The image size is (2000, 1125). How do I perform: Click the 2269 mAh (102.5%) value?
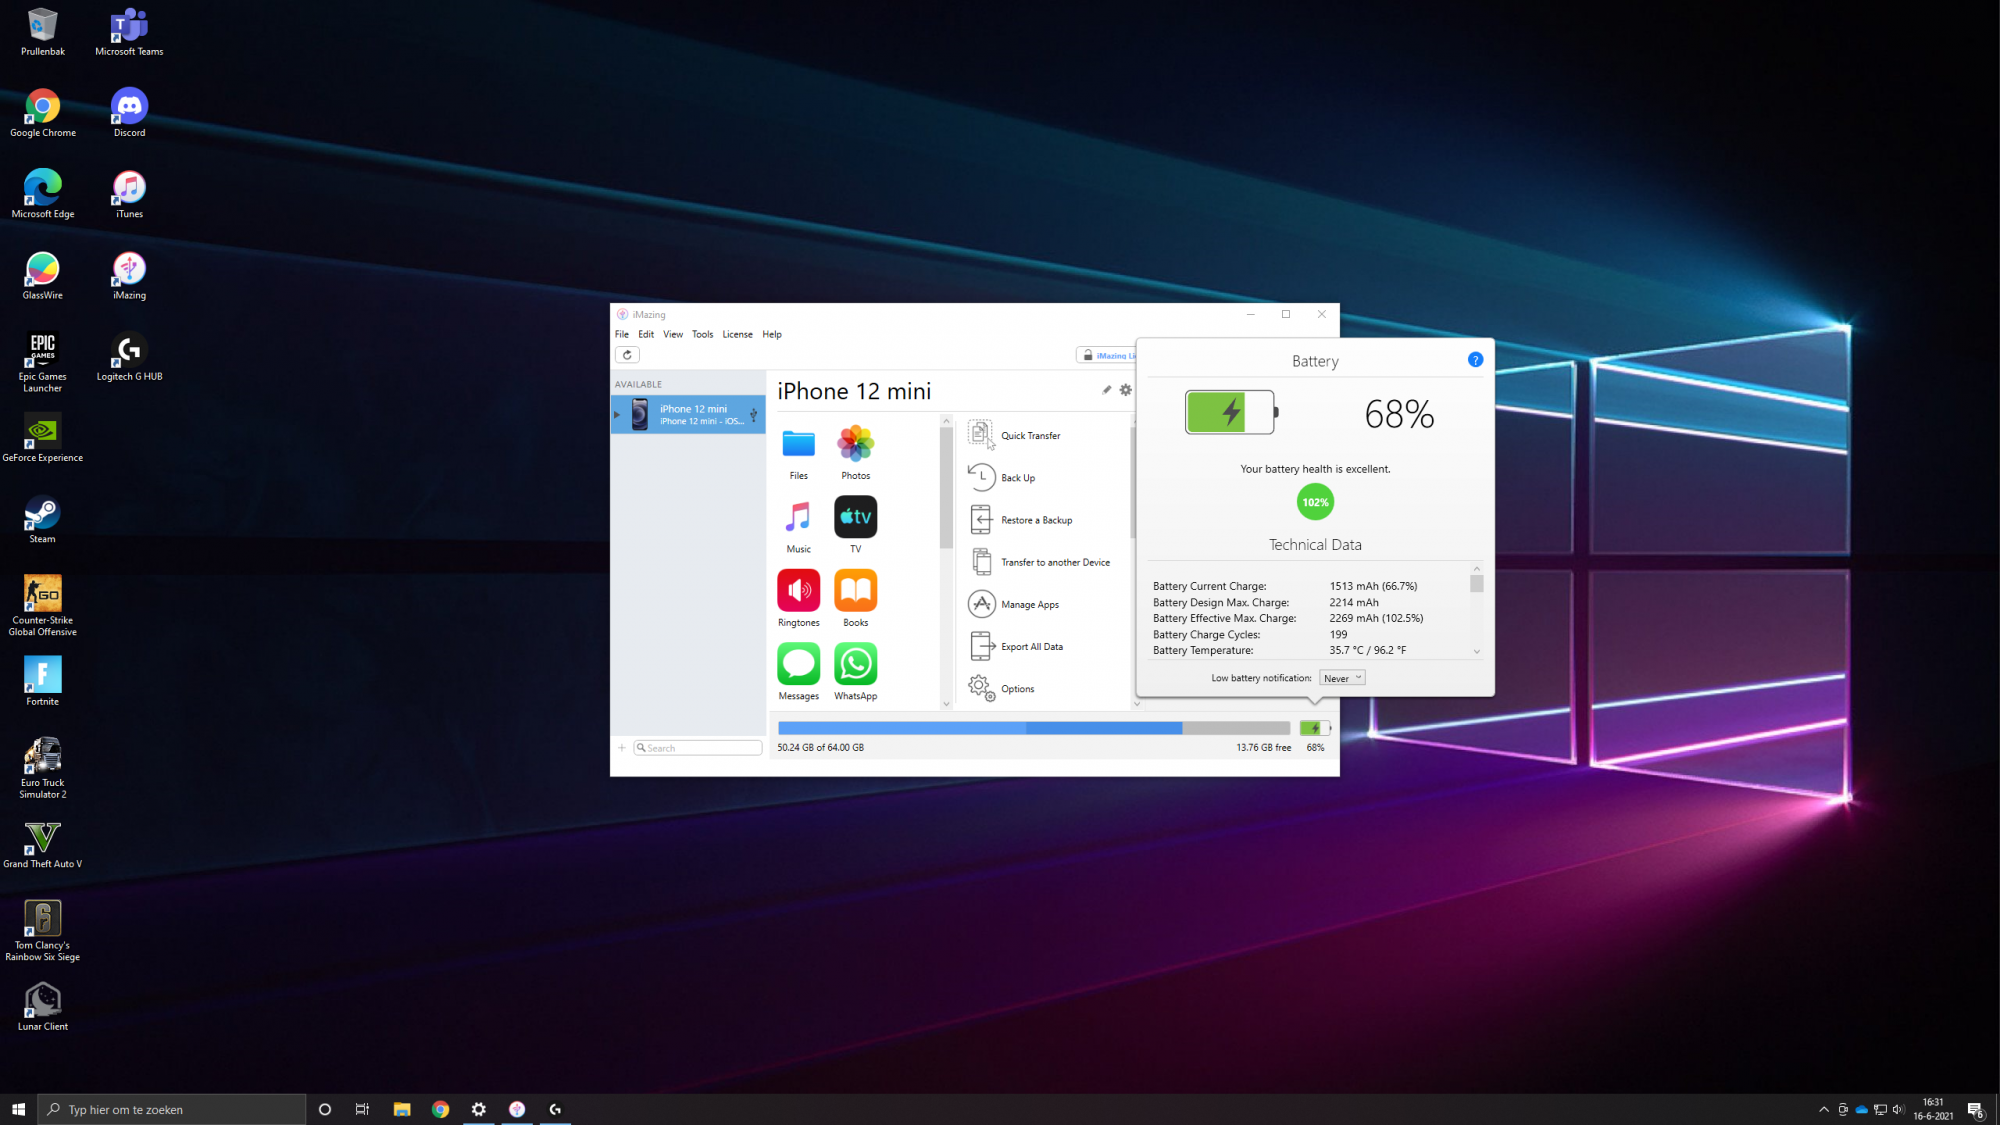(1376, 618)
